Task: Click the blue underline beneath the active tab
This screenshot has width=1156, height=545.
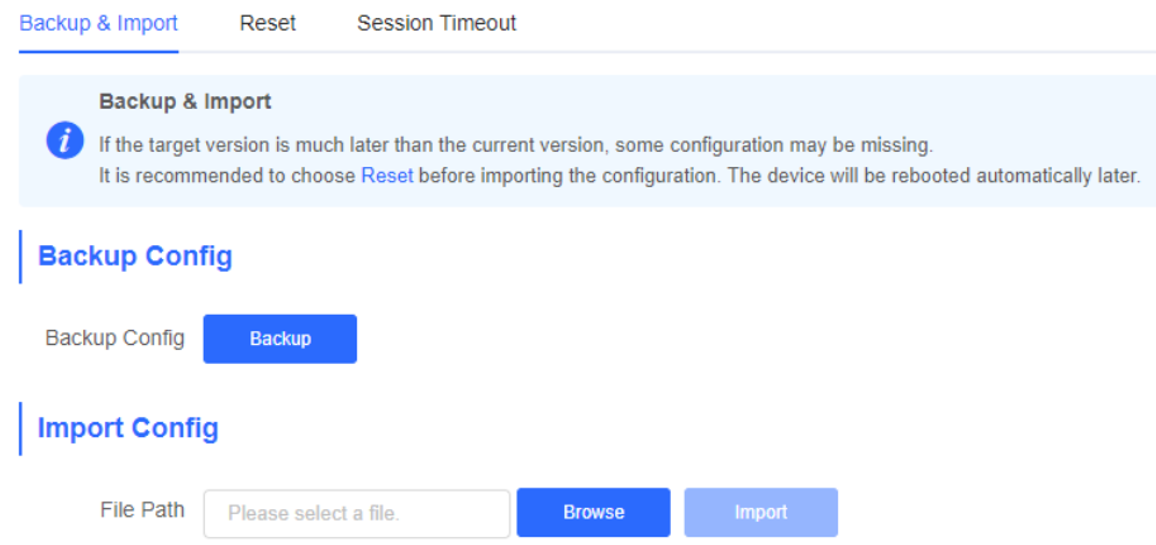Action: (99, 52)
